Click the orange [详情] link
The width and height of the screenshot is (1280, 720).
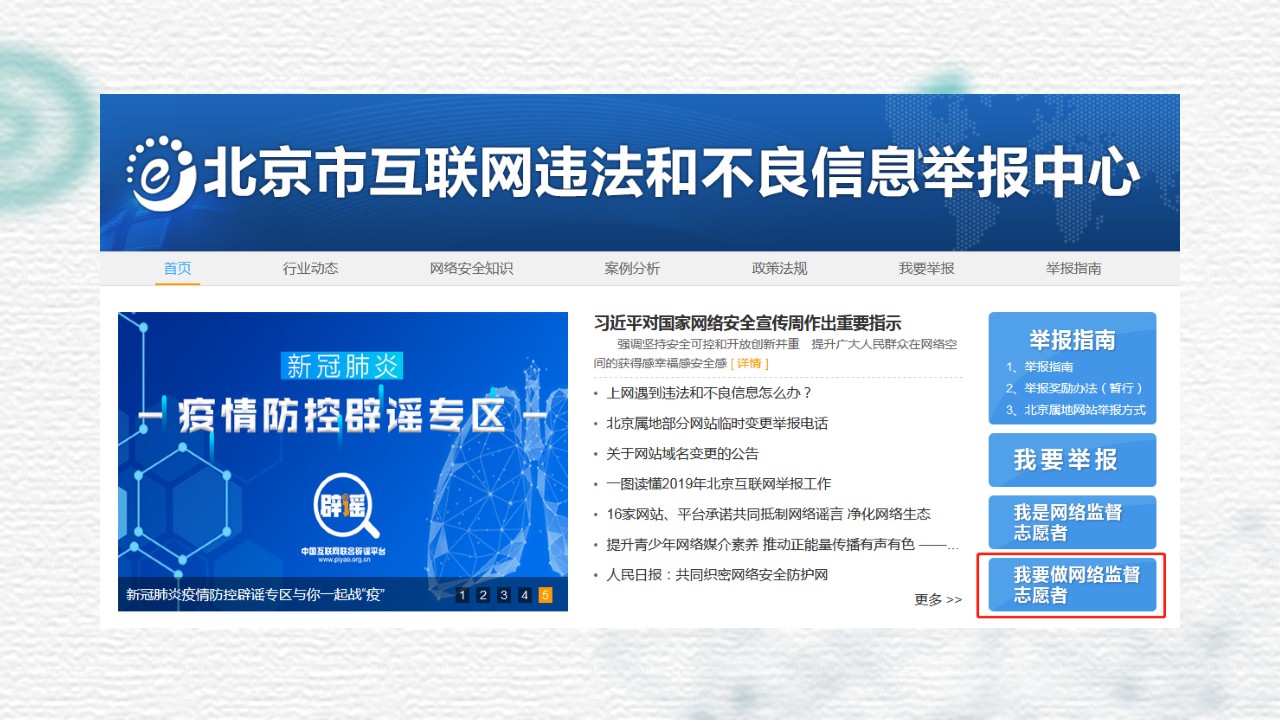tap(750, 363)
